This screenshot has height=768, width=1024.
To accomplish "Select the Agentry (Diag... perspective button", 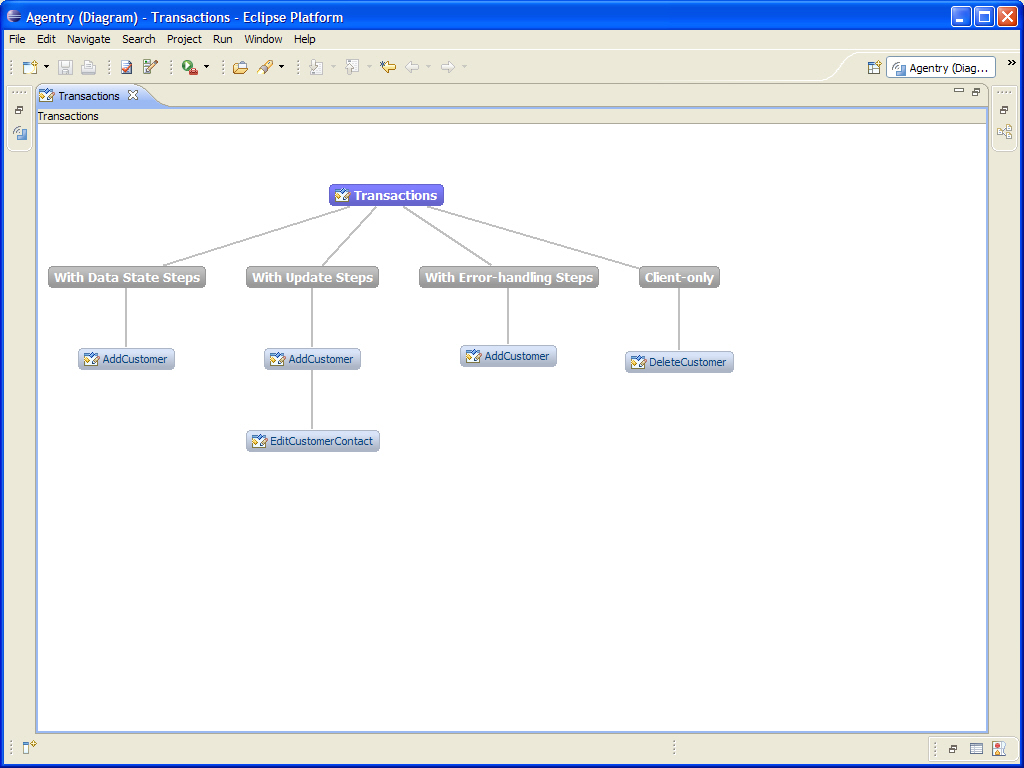I will (940, 67).
